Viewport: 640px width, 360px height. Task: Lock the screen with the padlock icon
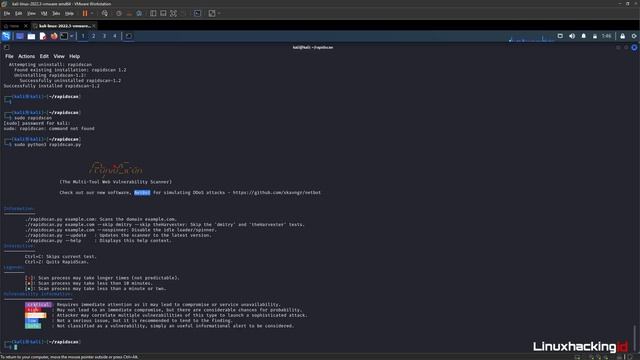(x=622, y=36)
